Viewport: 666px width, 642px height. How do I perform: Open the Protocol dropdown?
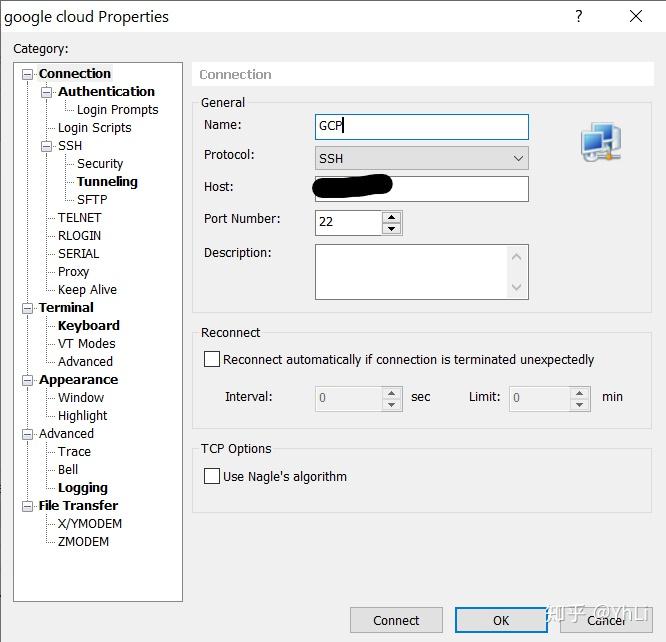point(421,158)
